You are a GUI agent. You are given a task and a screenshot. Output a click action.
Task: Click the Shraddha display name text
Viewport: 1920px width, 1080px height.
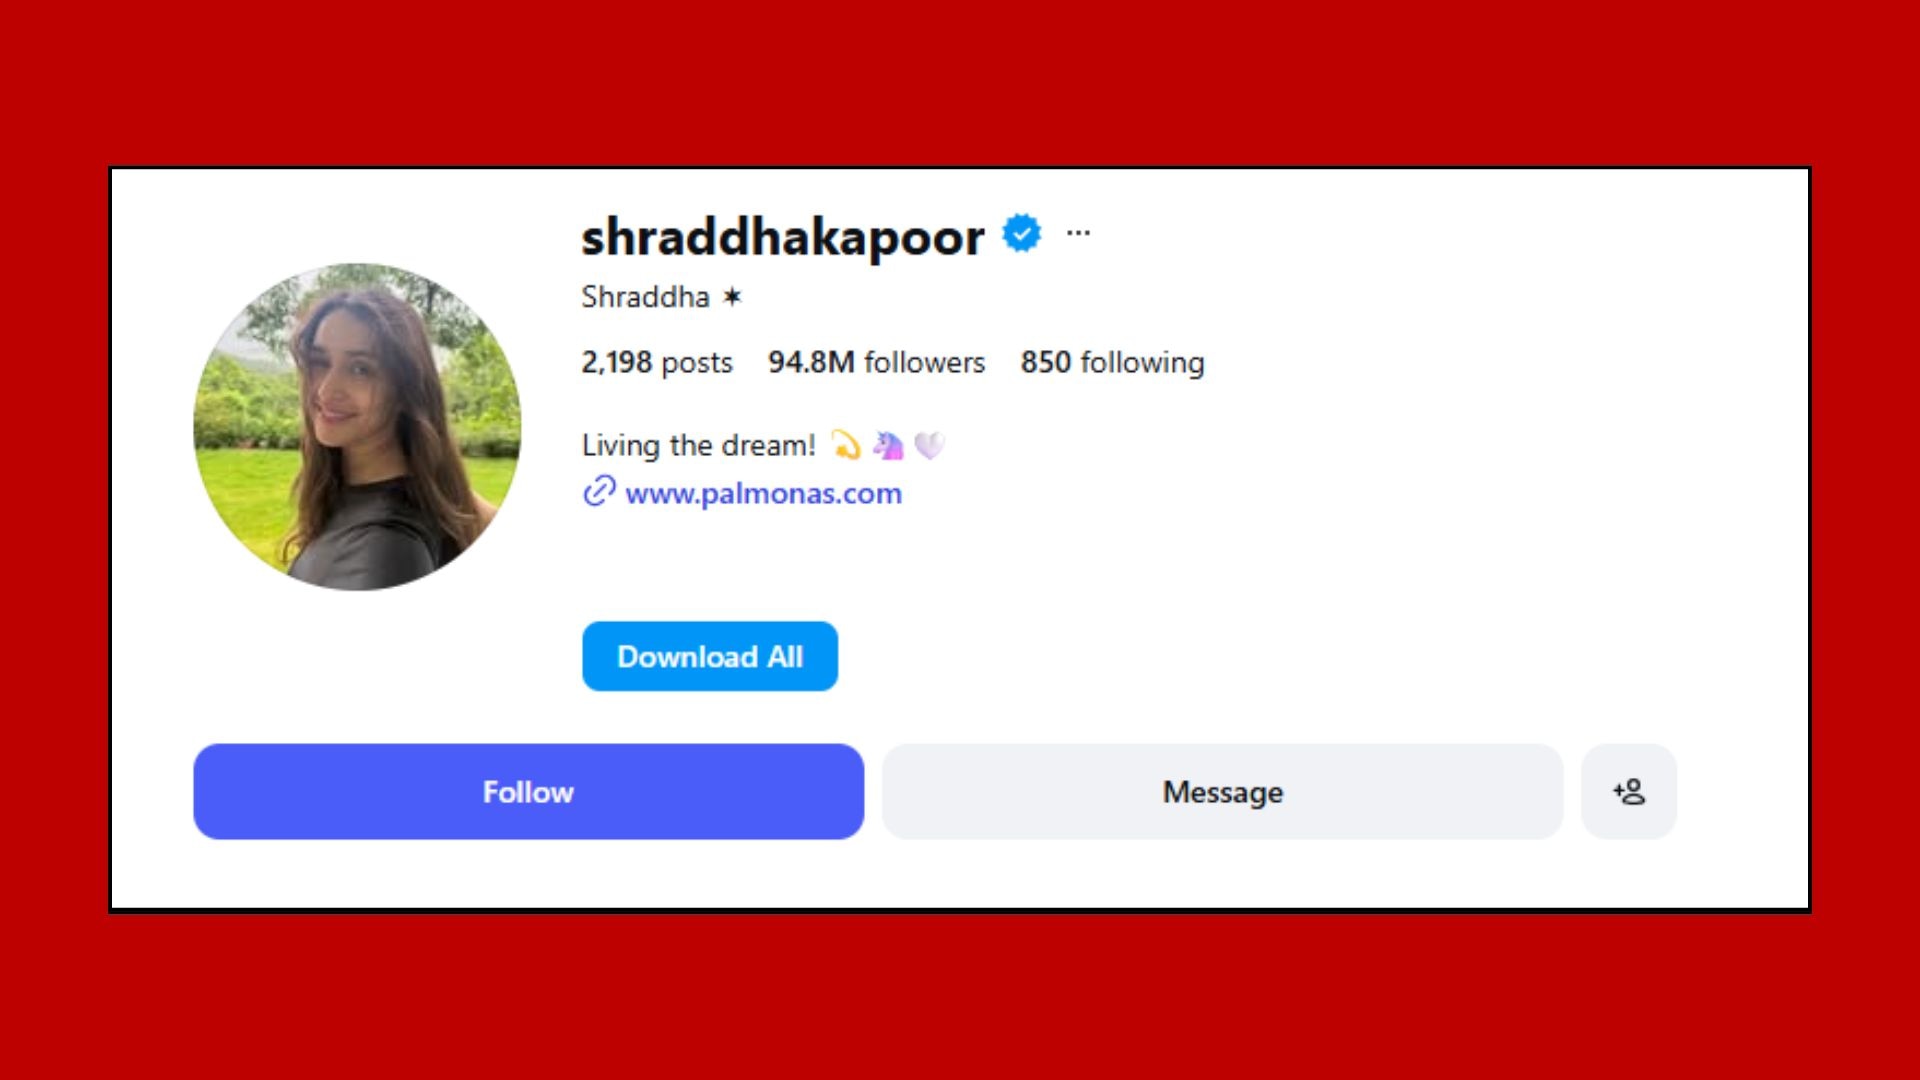645,297
